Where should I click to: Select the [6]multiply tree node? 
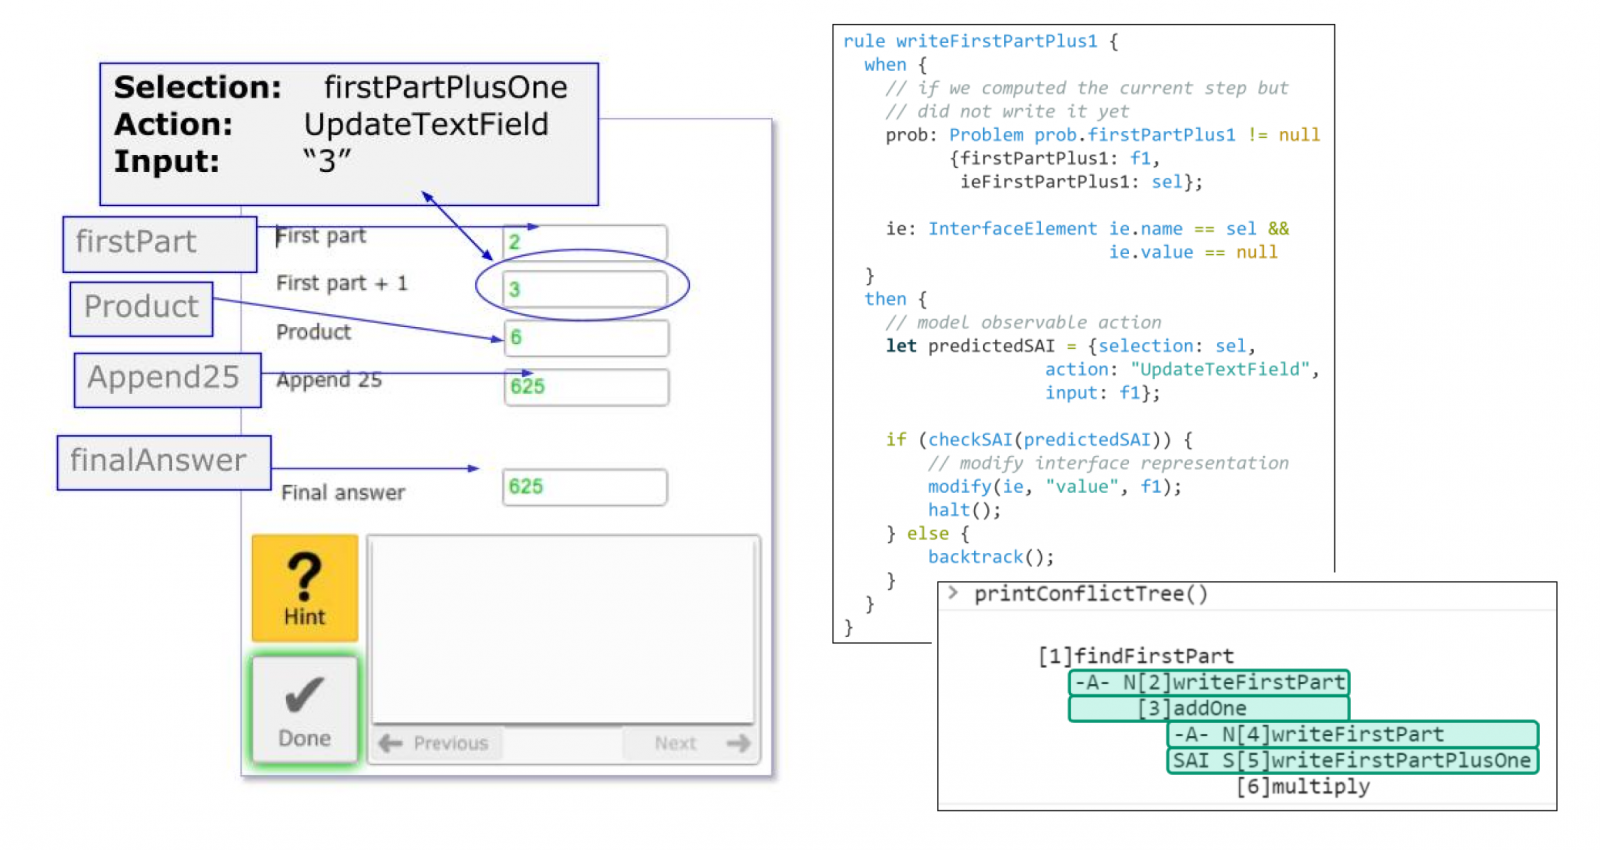pyautogui.click(x=1303, y=786)
